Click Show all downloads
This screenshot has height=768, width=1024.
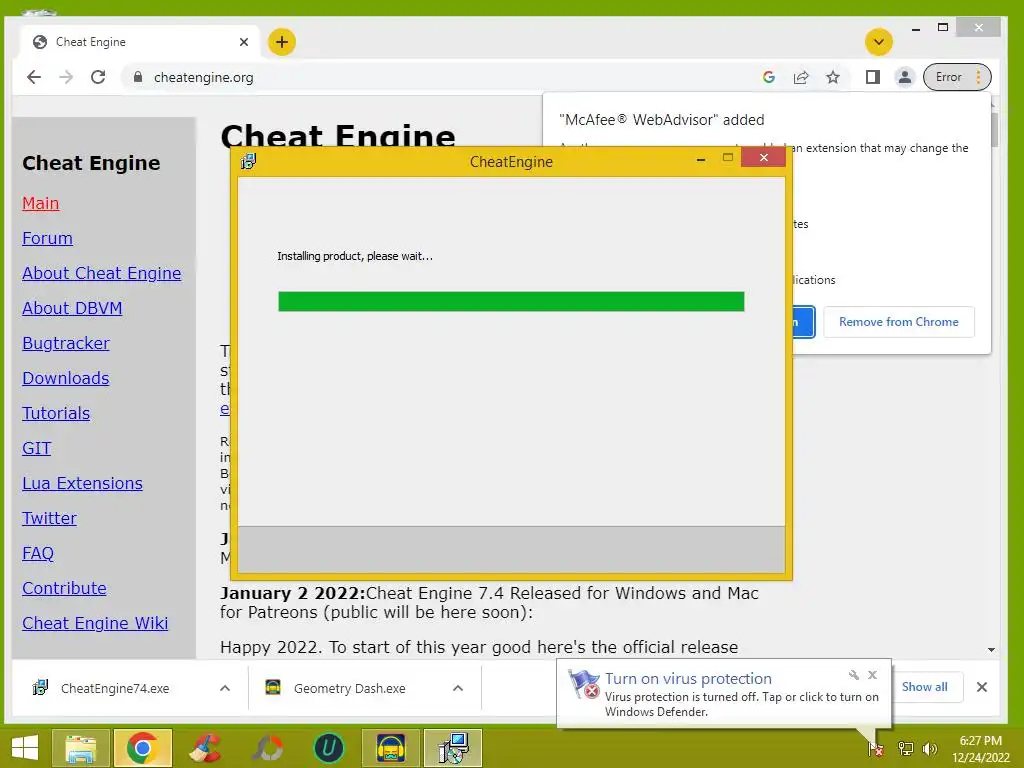[x=924, y=687]
